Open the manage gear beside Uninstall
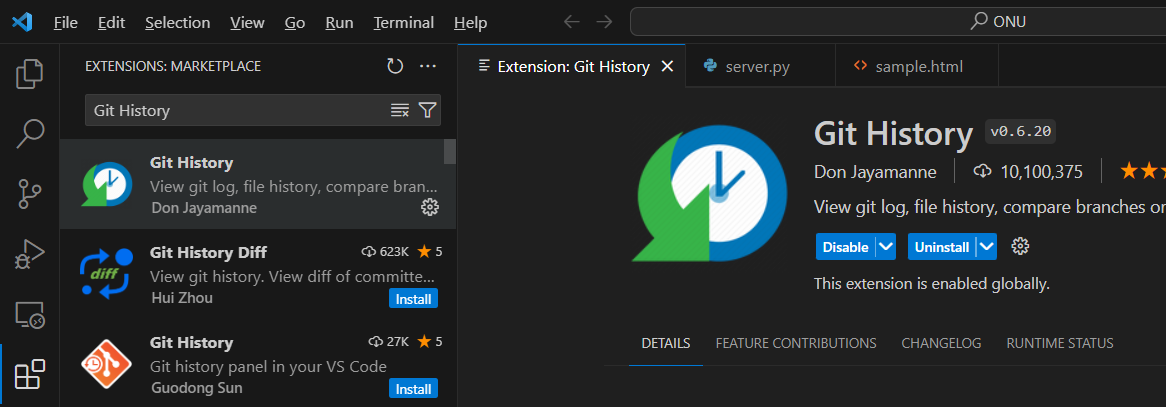Viewport: 1166px width, 407px height. (1020, 246)
